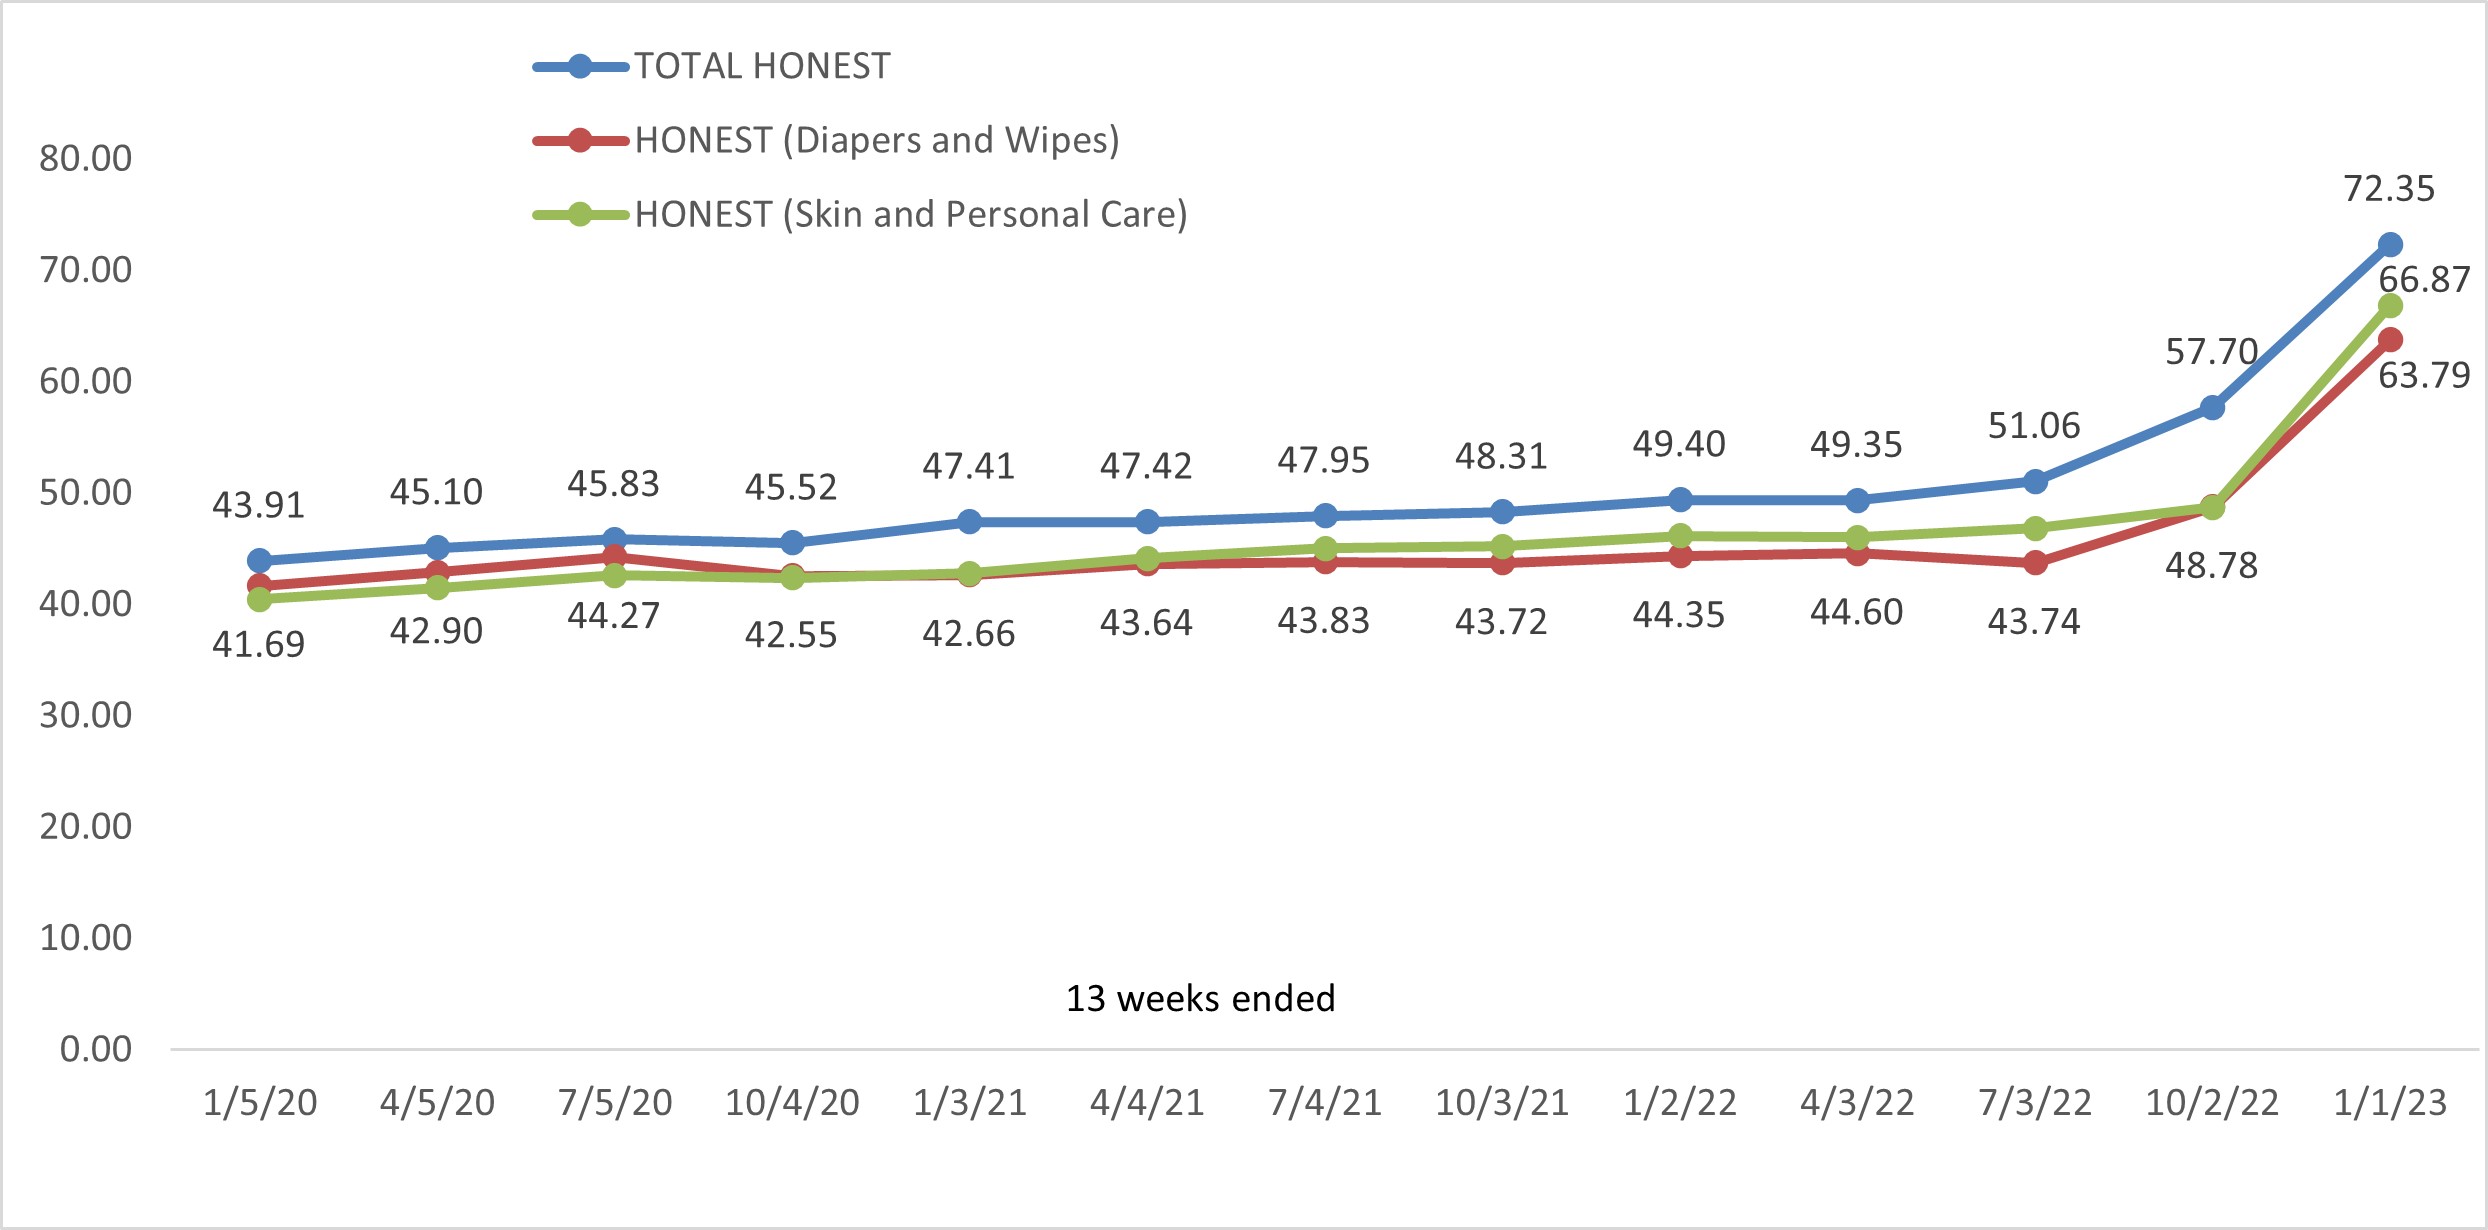
Task: Click the green Skin and Personal Care legend marker
Action: click(580, 215)
